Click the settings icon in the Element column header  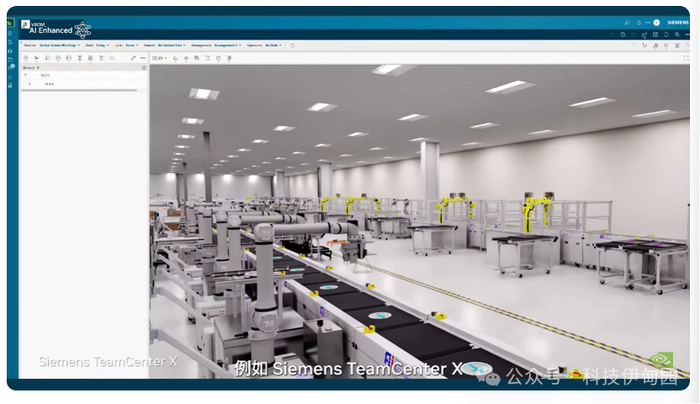click(144, 68)
